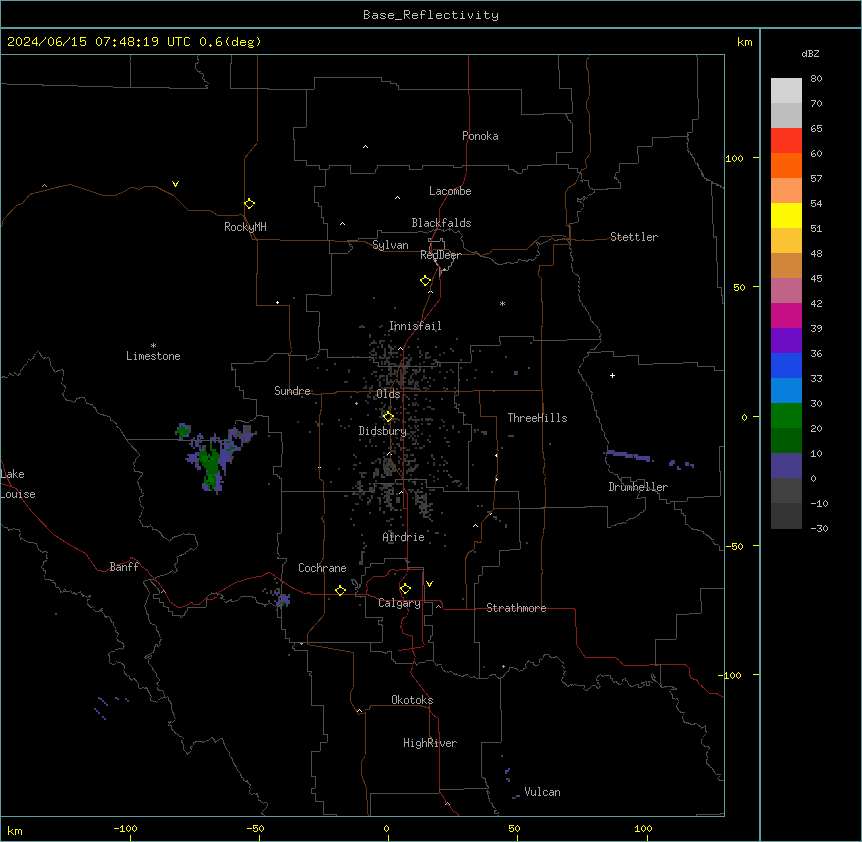The height and width of the screenshot is (842, 862).
Task: Click the Base_Reflectivity title
Action: (431, 15)
